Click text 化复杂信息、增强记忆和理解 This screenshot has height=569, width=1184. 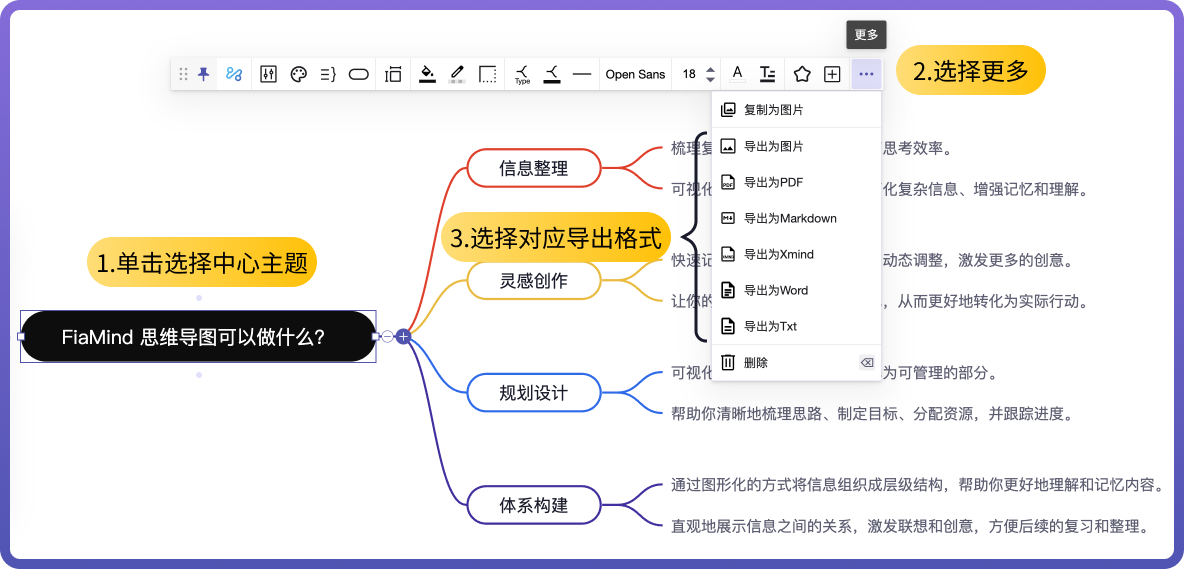coord(984,189)
